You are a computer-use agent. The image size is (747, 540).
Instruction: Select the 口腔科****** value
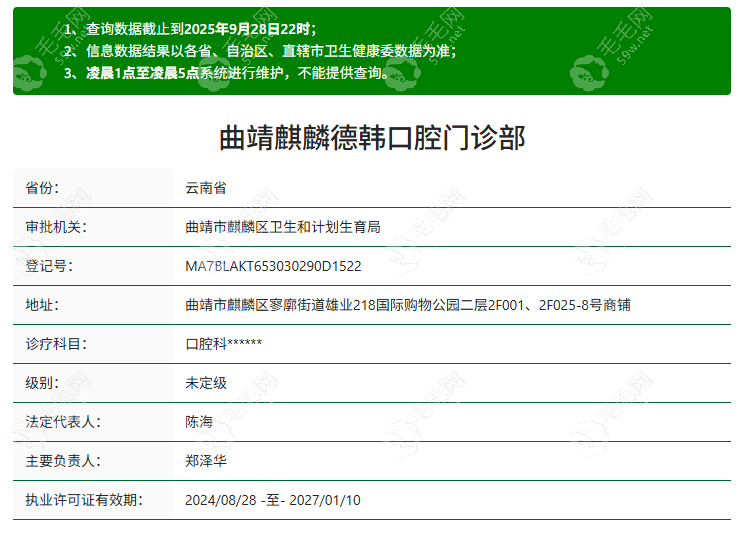pyautogui.click(x=224, y=344)
